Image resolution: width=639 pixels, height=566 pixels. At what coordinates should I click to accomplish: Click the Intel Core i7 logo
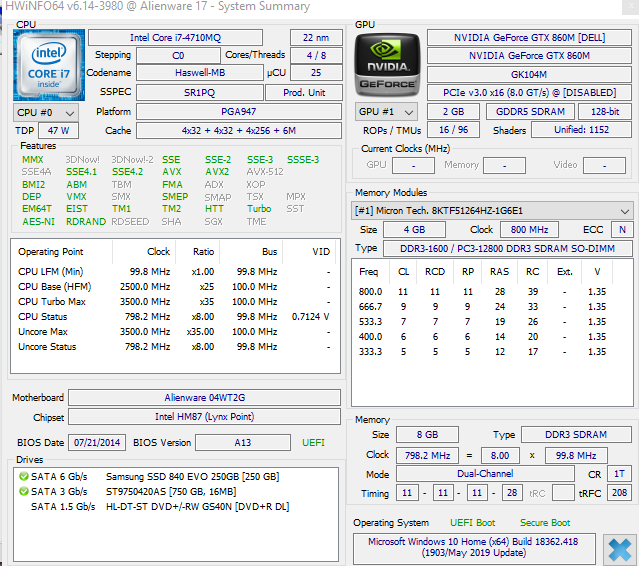pyautogui.click(x=48, y=64)
